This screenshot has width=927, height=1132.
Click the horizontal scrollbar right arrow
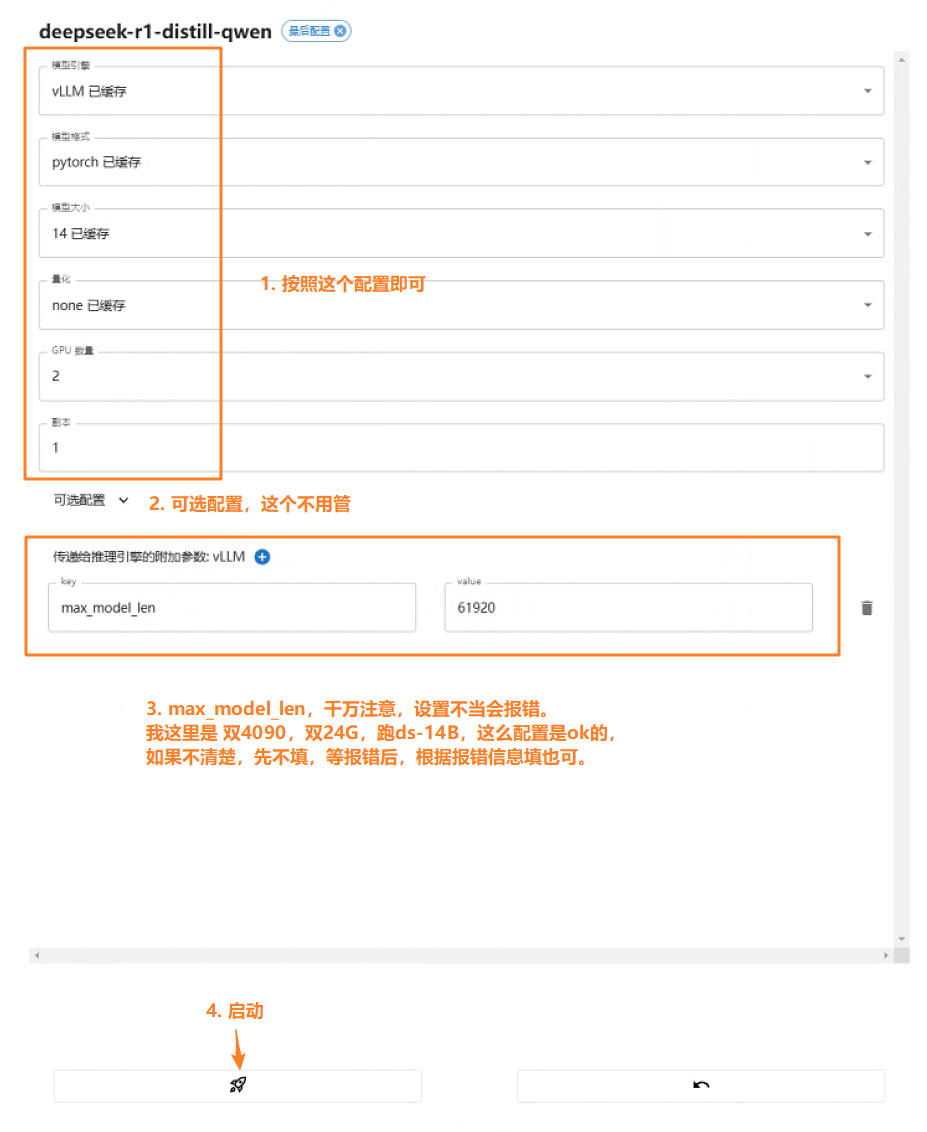pyautogui.click(x=886, y=955)
